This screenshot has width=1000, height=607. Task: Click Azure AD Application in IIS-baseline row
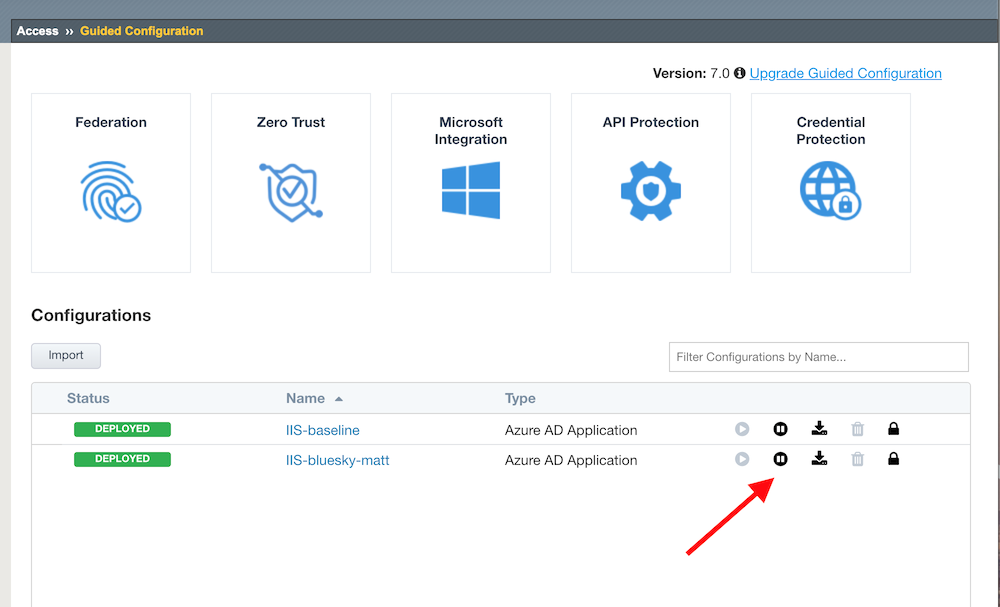coord(571,430)
